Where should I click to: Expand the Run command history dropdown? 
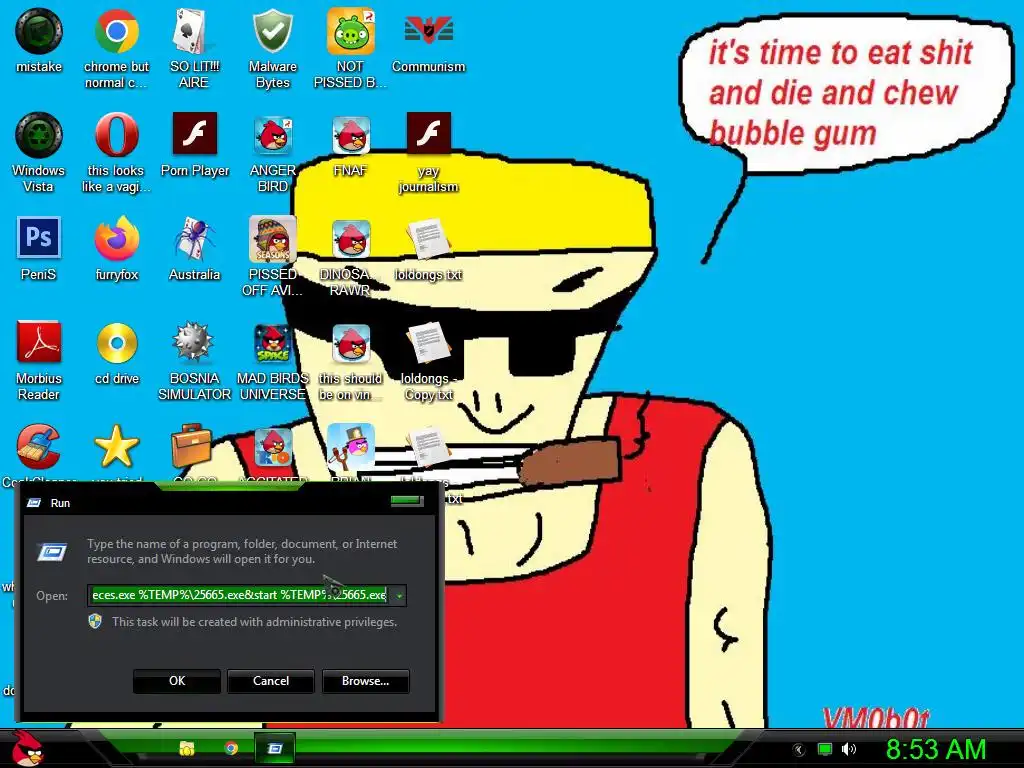pyautogui.click(x=399, y=596)
